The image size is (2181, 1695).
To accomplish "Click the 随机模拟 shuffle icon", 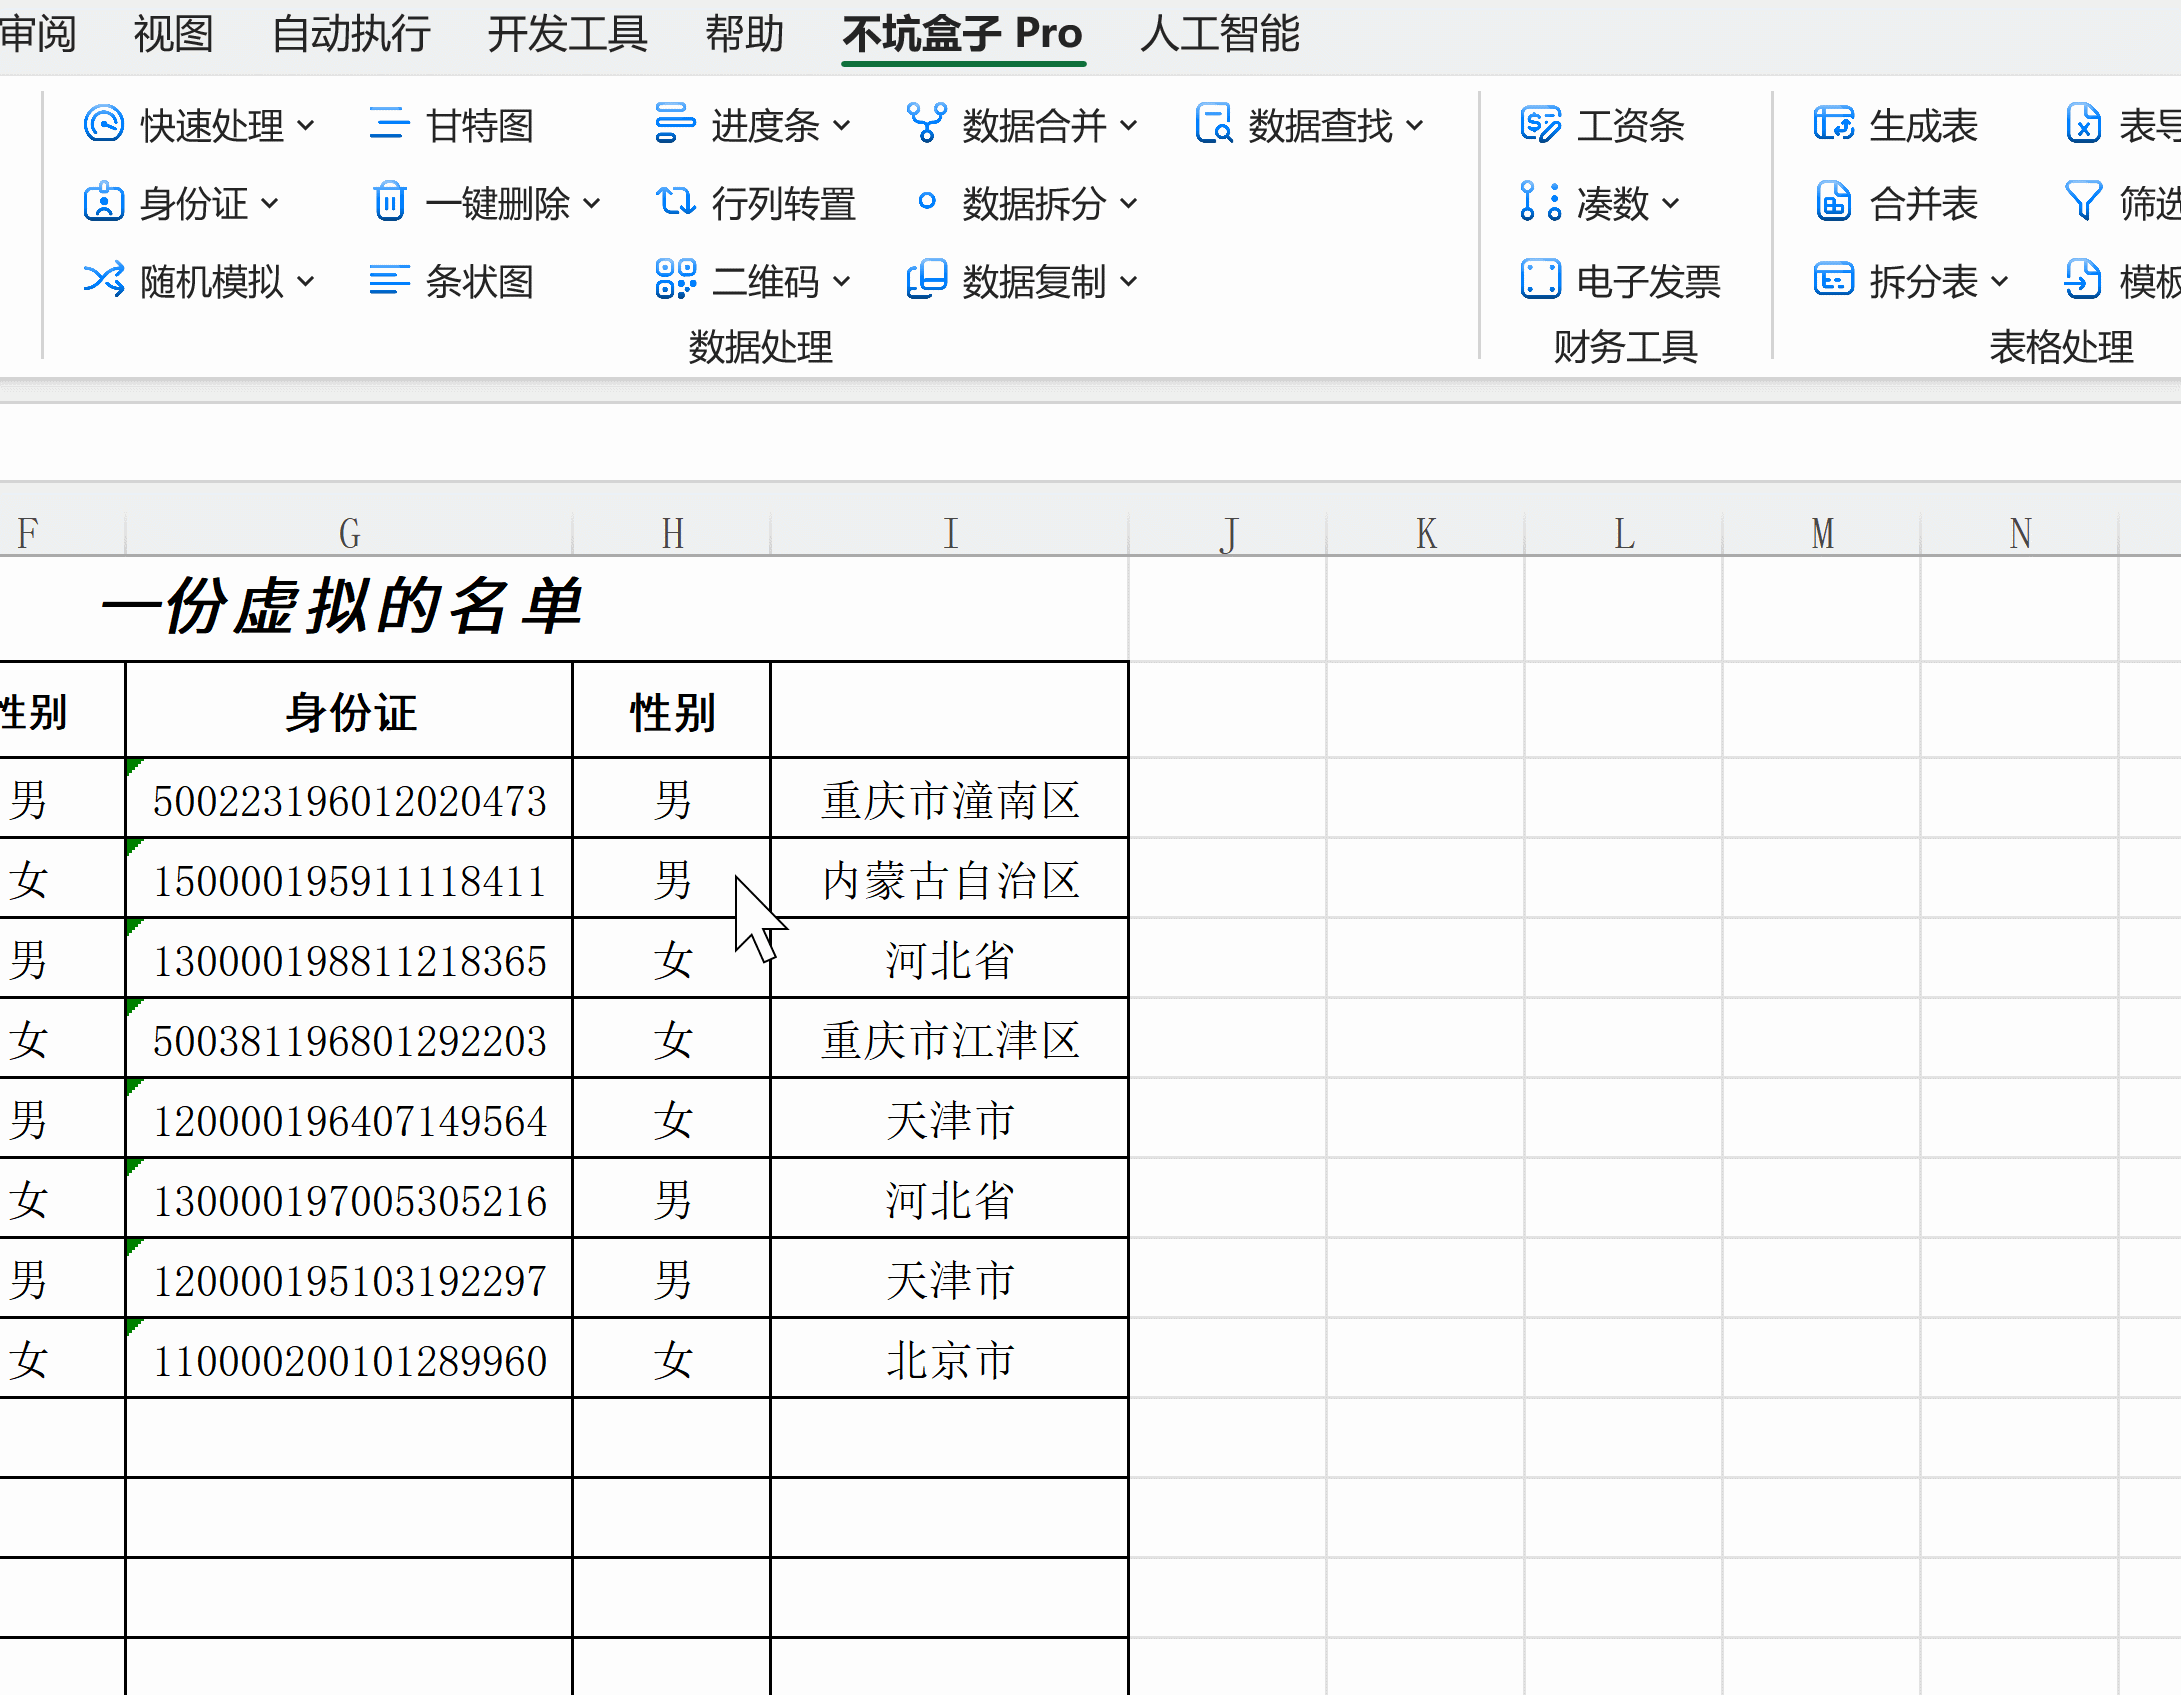I will 104,281.
